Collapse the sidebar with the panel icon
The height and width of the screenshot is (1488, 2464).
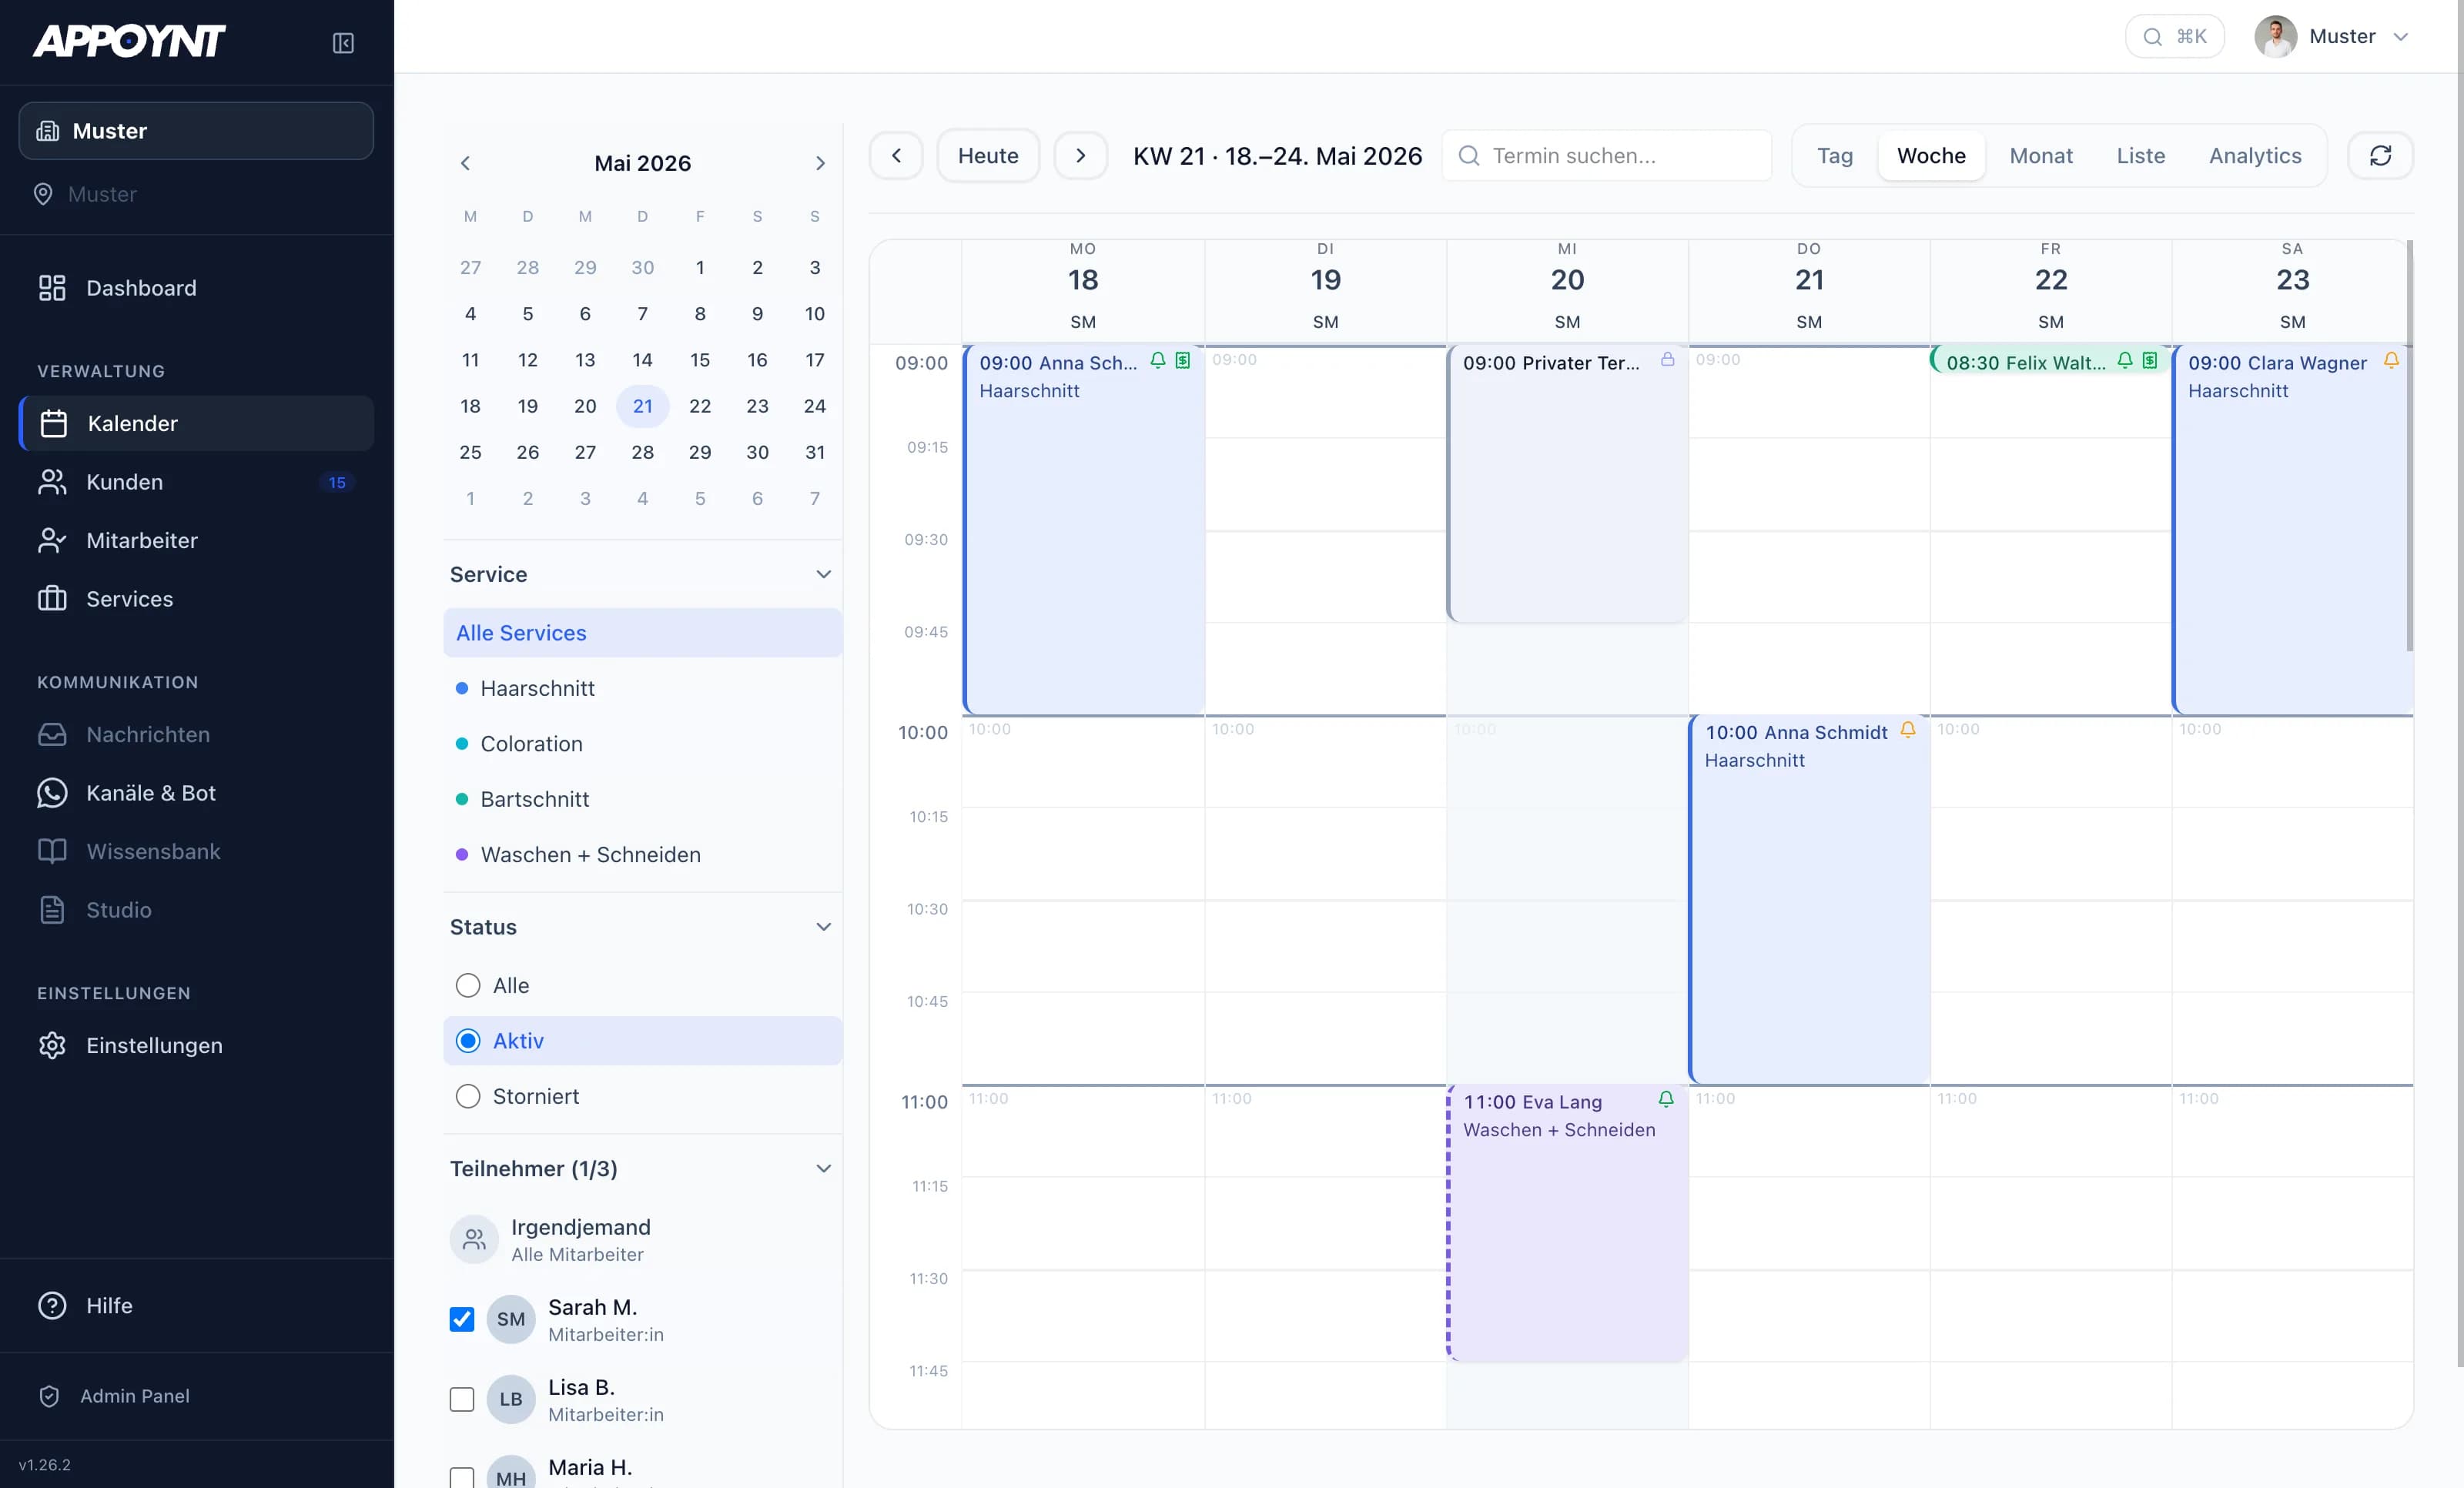[x=343, y=43]
